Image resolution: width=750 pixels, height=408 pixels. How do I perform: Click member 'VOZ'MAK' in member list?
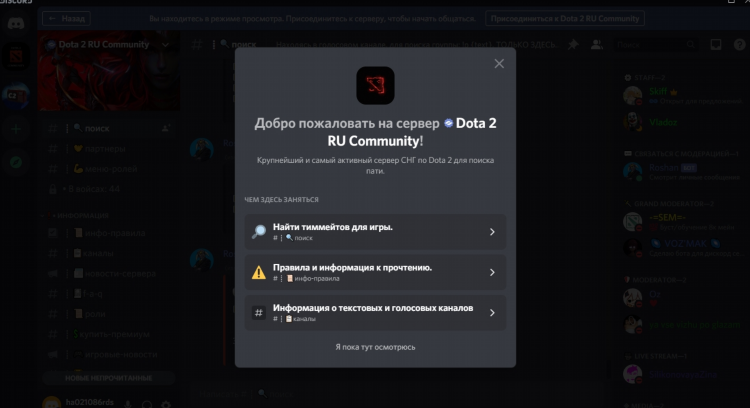click(x=683, y=248)
